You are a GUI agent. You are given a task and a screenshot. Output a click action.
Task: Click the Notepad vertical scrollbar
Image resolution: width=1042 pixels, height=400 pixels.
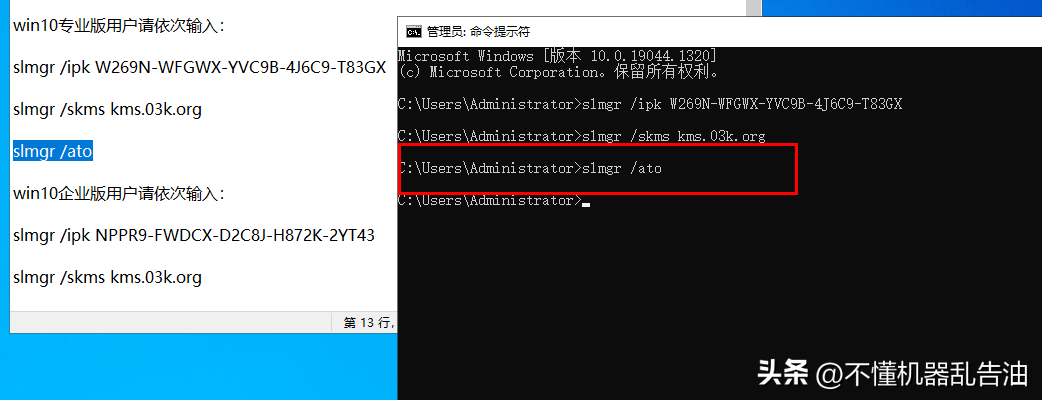point(752,8)
